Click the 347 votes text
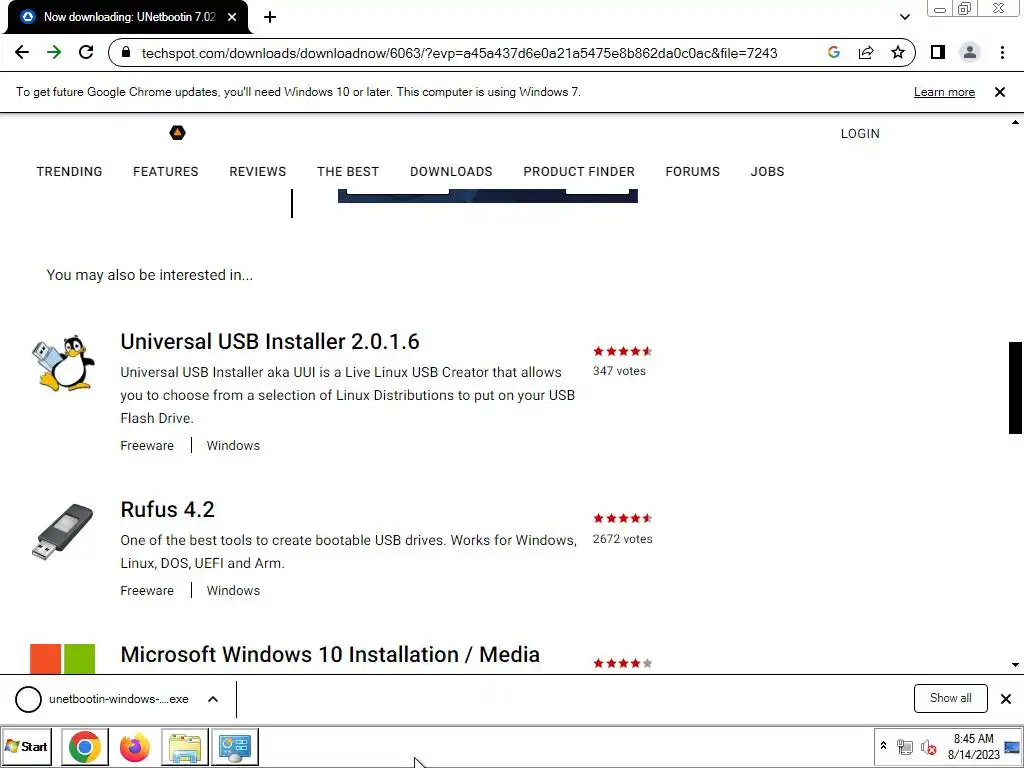Viewport: 1024px width, 768px height. point(619,371)
